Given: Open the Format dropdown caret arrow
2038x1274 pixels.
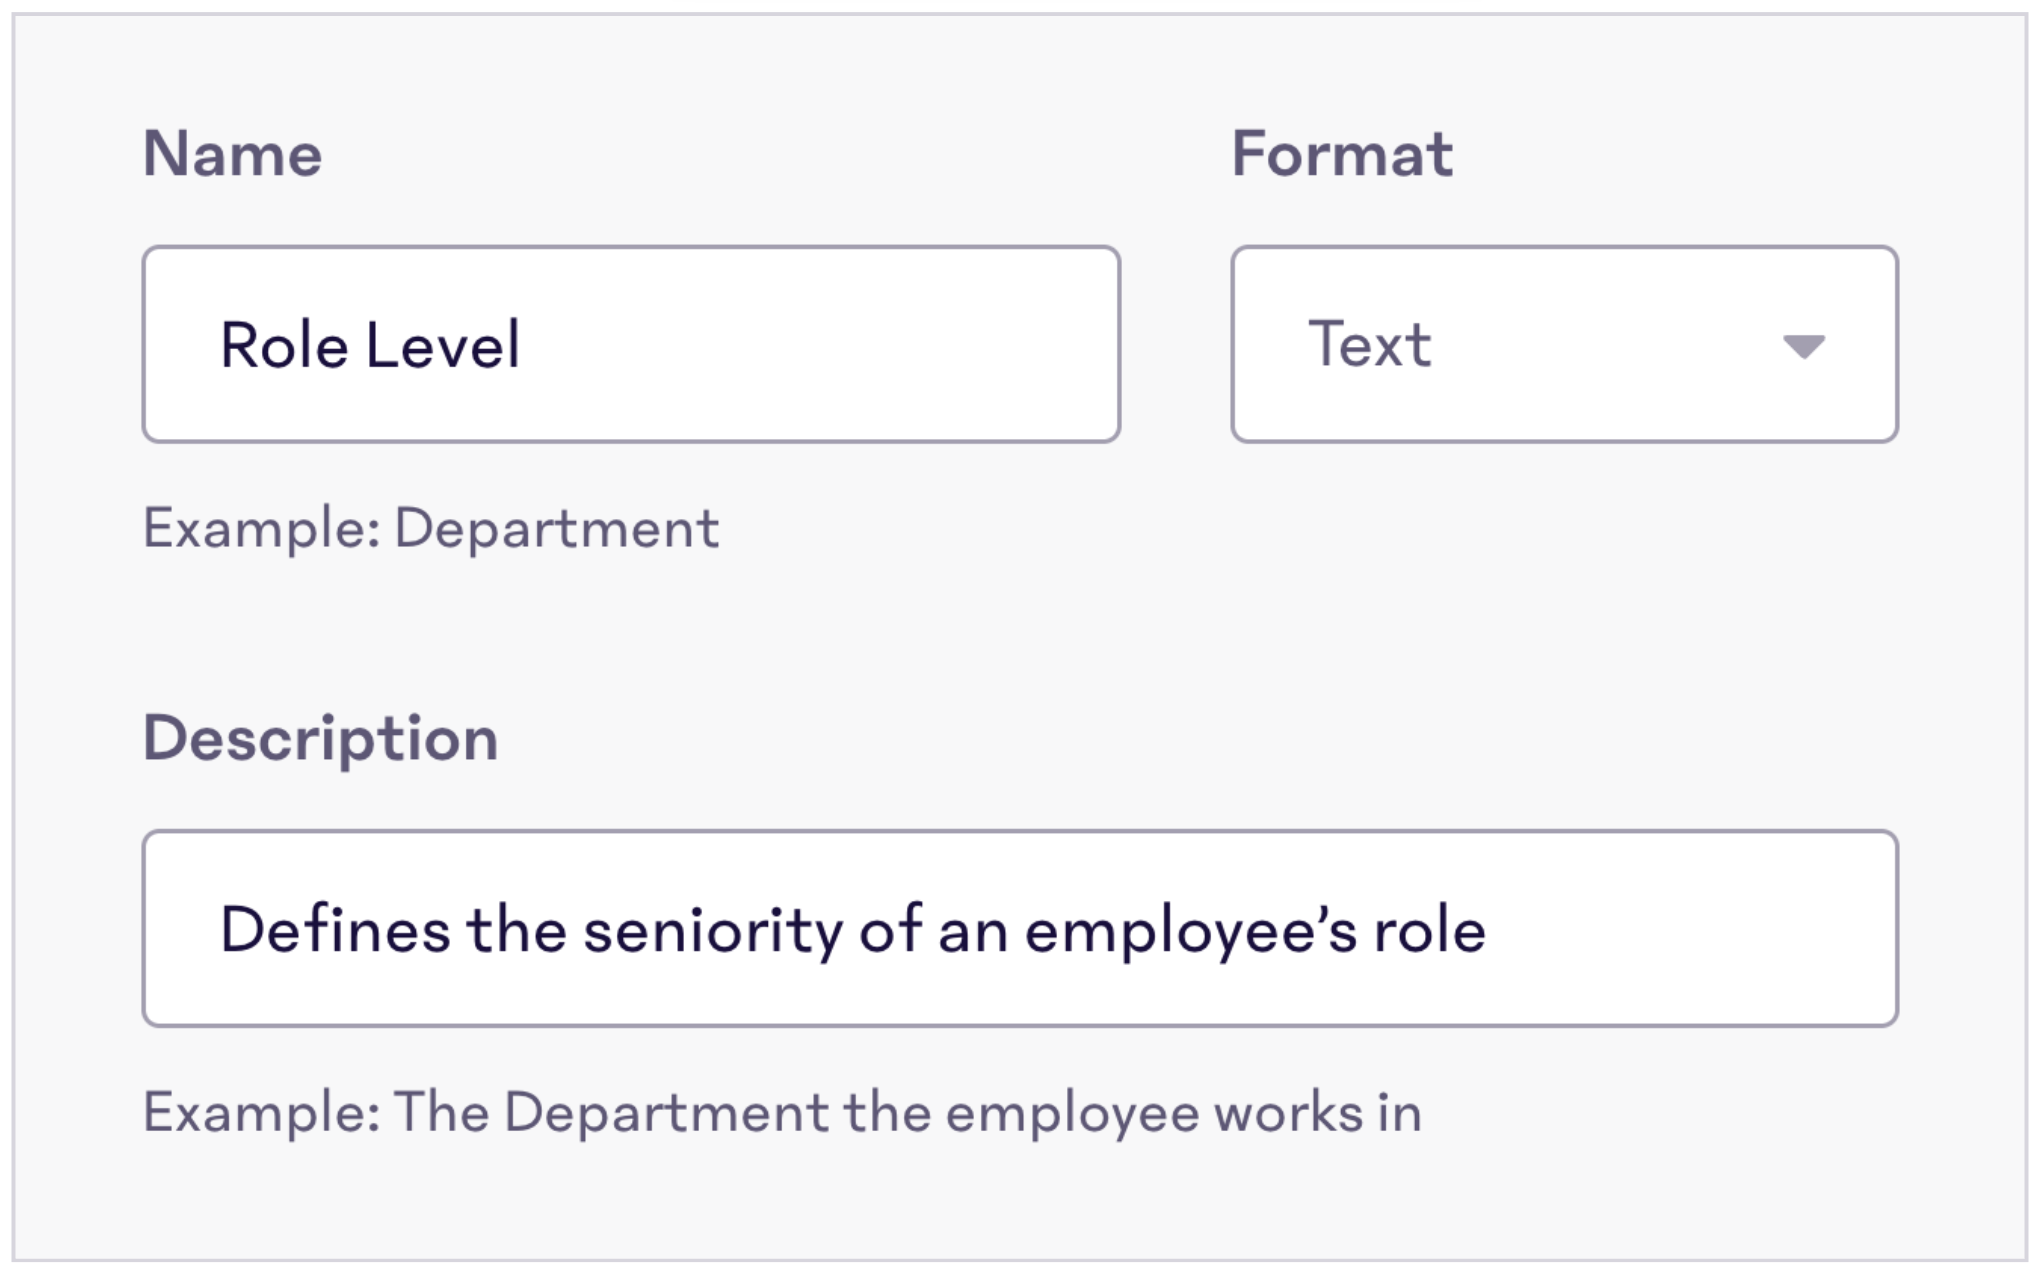Looking at the screenshot, I should click(x=1803, y=346).
